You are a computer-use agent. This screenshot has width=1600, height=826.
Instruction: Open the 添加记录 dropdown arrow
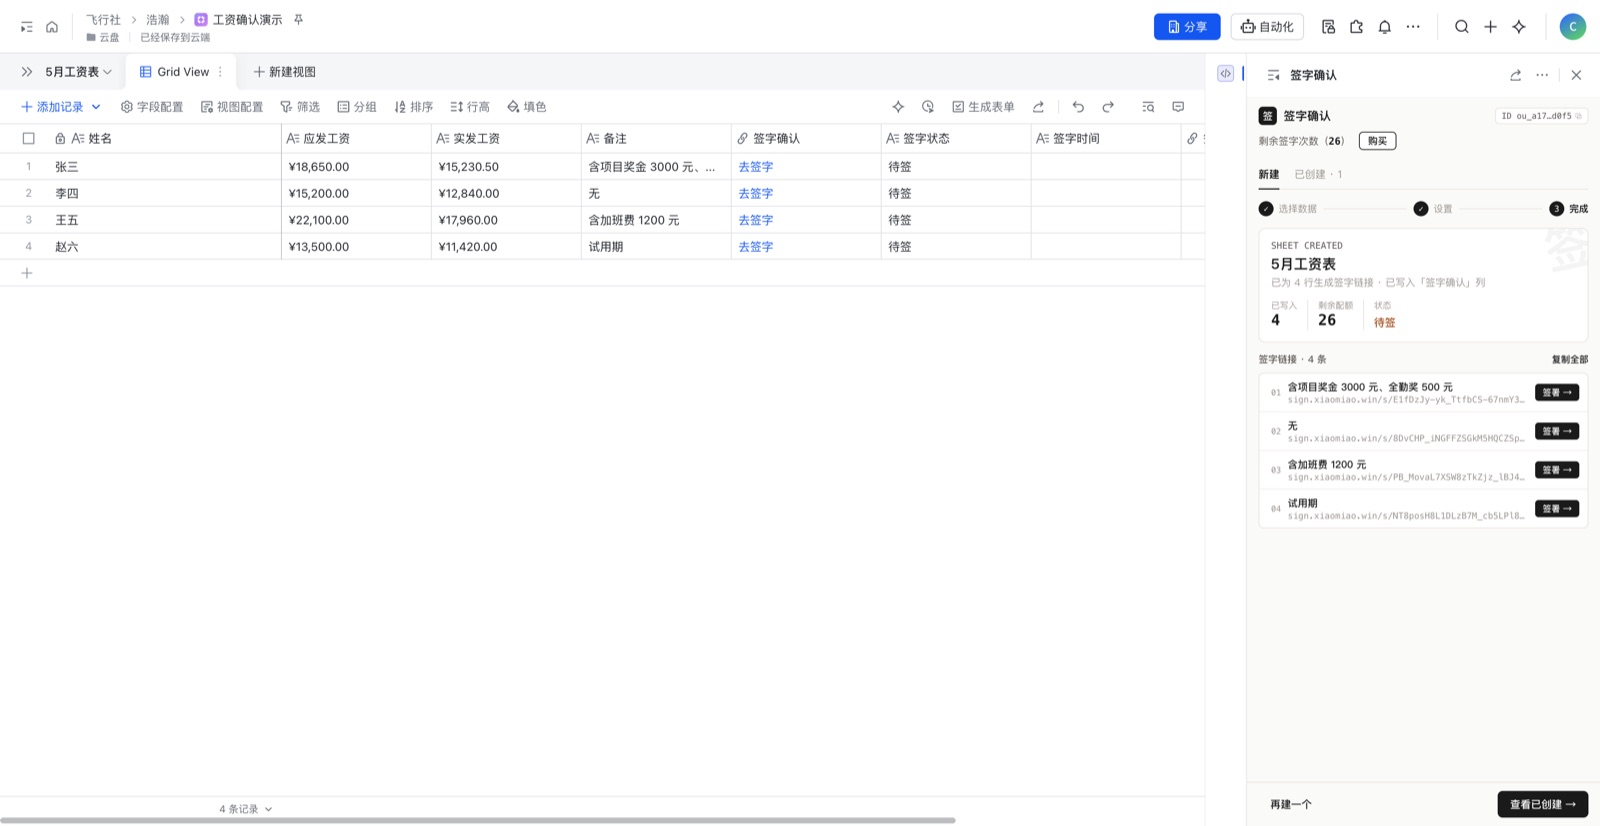pyautogui.click(x=96, y=107)
